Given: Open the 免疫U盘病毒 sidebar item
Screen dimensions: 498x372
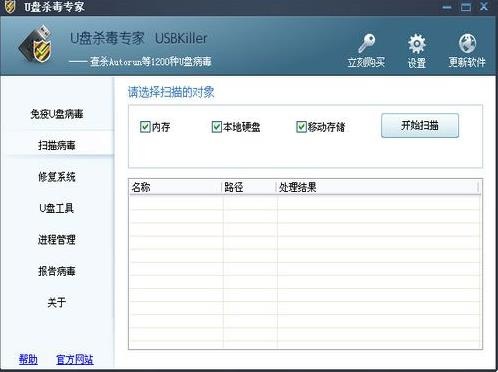Looking at the screenshot, I should pos(57,114).
